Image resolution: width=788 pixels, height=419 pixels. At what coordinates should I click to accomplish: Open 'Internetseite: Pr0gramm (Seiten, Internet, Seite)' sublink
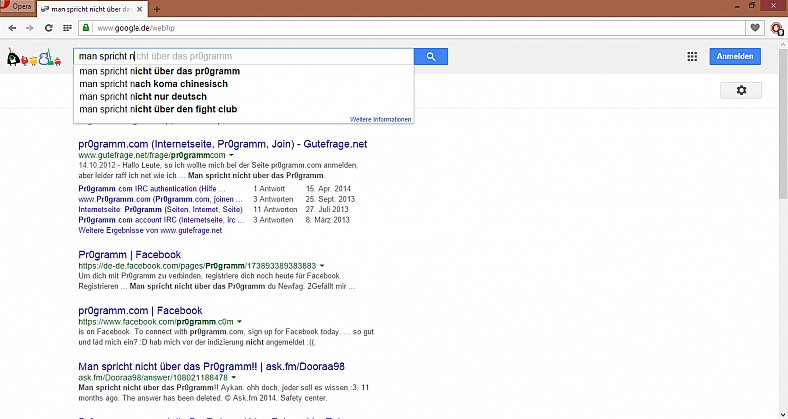[x=160, y=210]
